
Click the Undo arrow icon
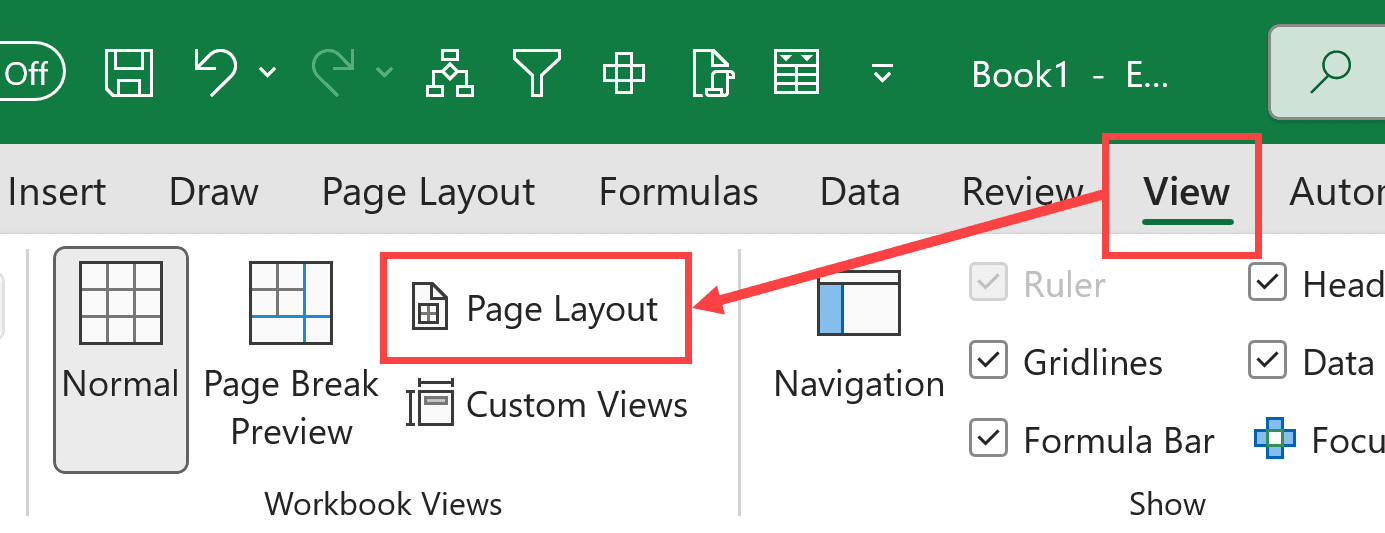point(215,72)
